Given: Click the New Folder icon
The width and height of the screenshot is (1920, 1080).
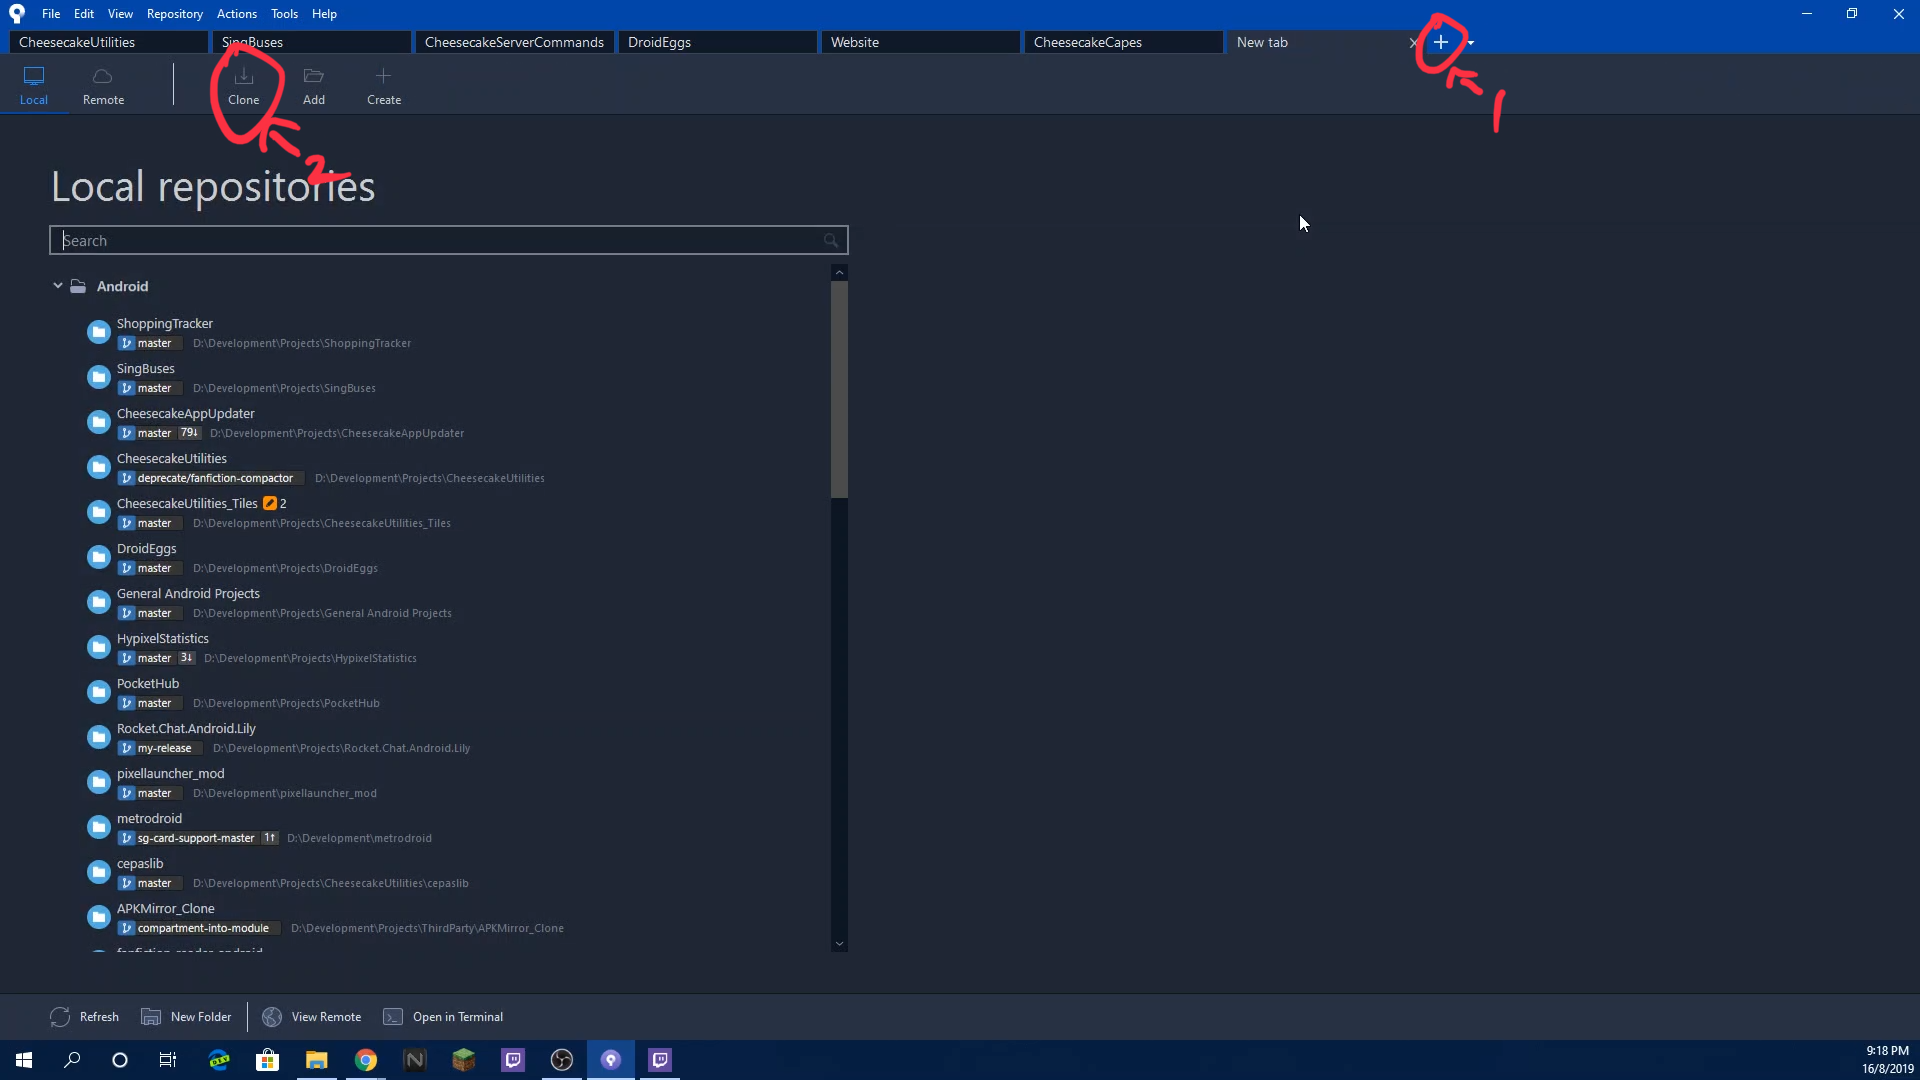Looking at the screenshot, I should pyautogui.click(x=151, y=1016).
